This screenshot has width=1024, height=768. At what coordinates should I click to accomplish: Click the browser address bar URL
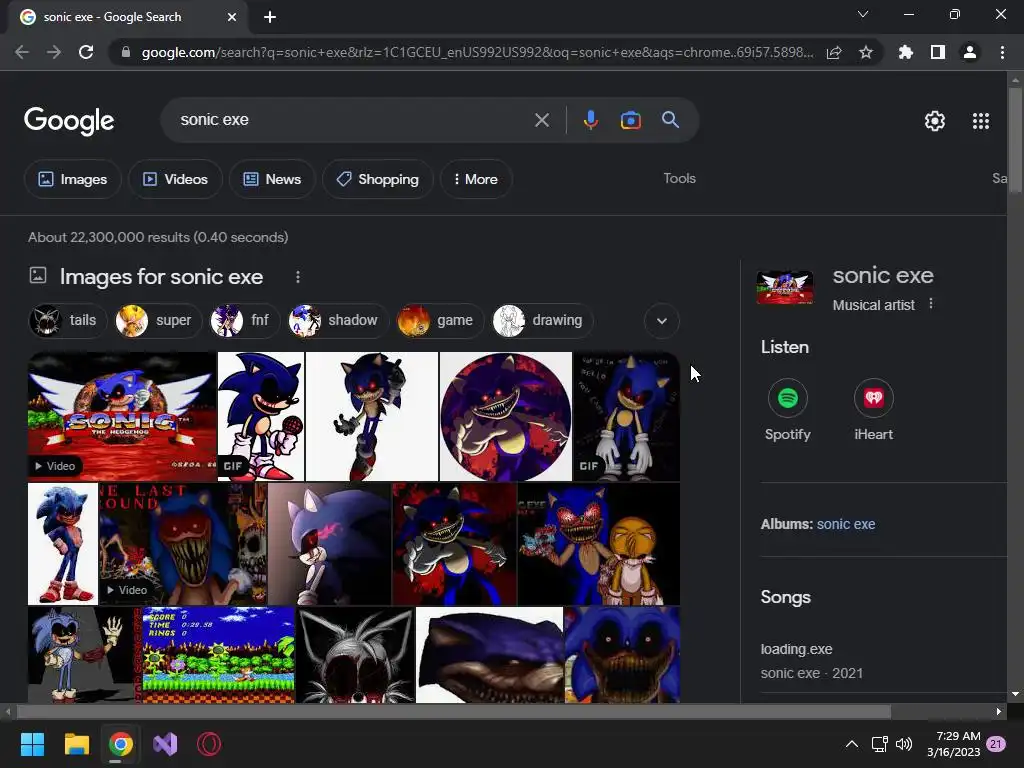(477, 52)
